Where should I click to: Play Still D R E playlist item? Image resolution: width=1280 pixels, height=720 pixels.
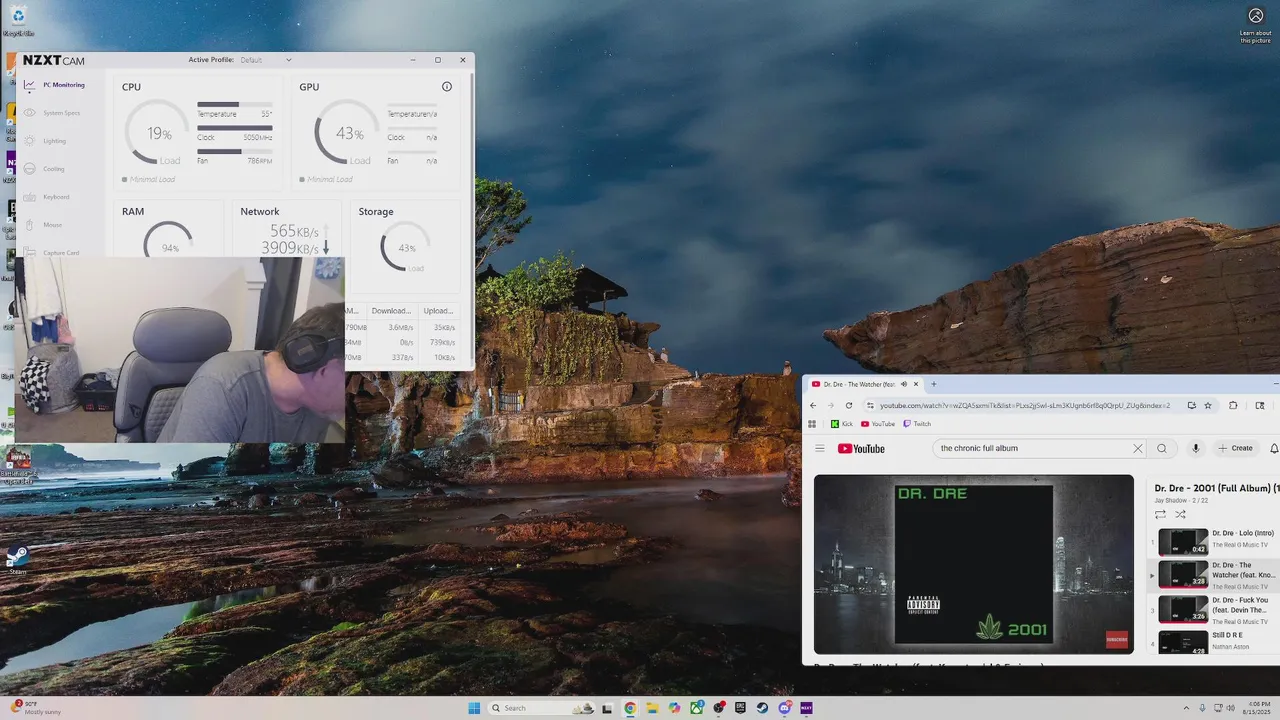click(x=1215, y=641)
